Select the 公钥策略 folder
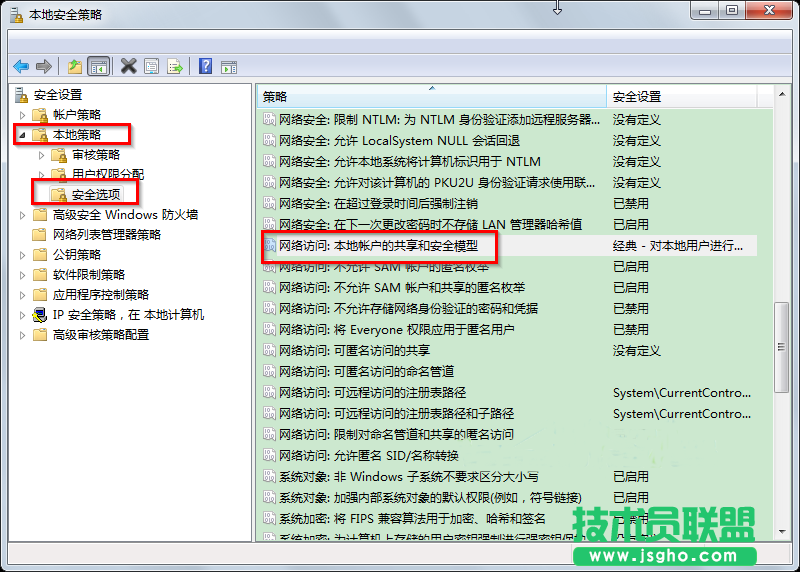The width and height of the screenshot is (800, 572). coord(77,255)
